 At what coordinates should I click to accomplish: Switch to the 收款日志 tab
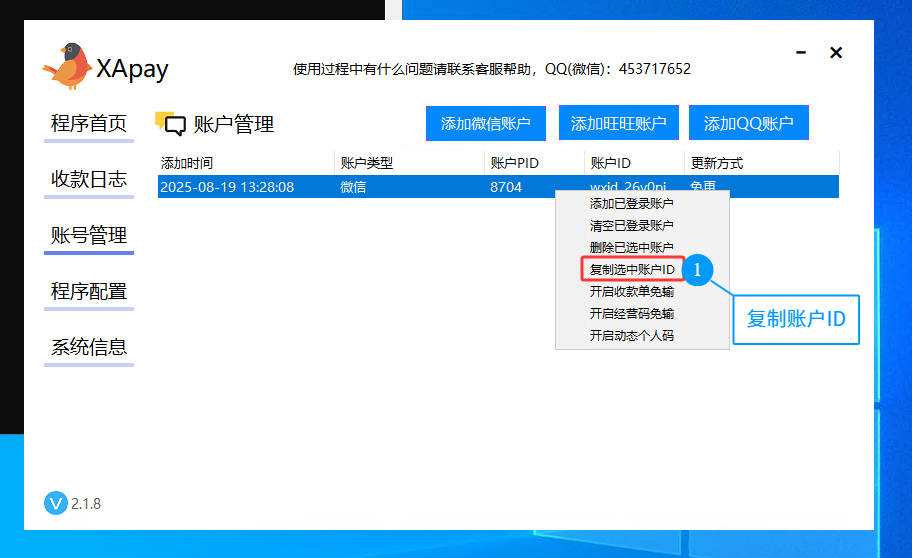pos(89,180)
